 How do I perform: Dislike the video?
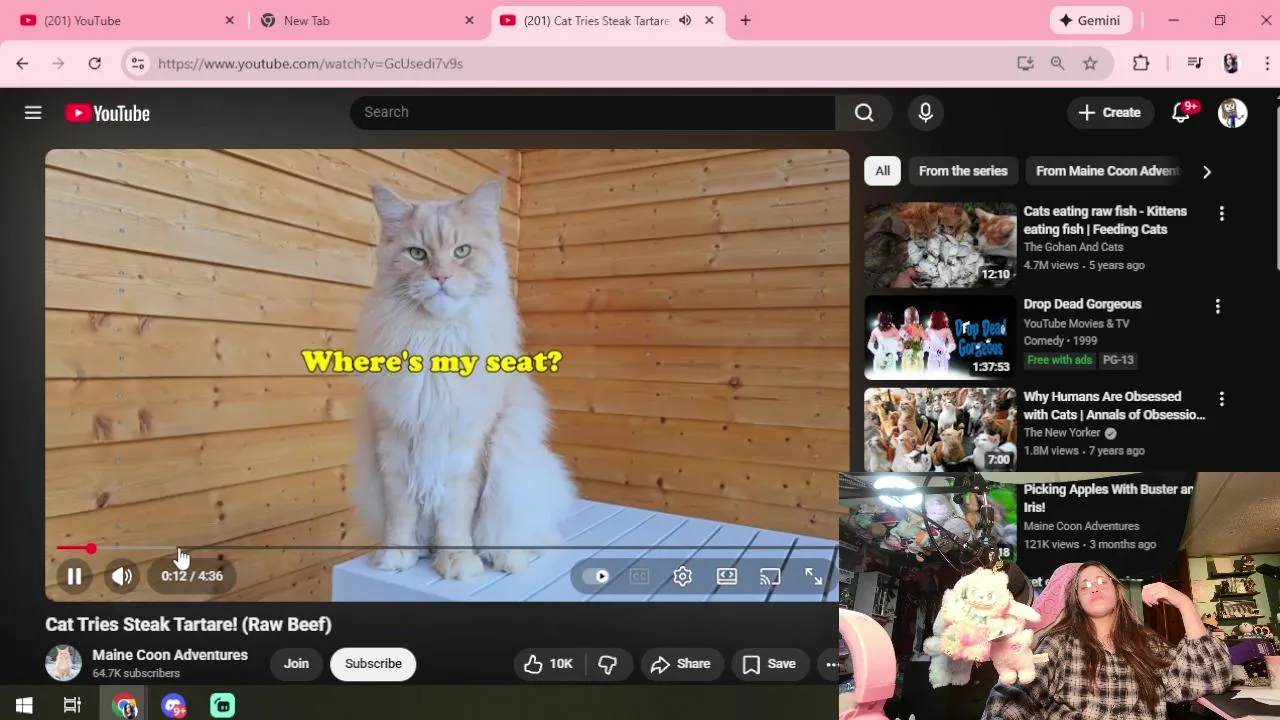(x=607, y=664)
